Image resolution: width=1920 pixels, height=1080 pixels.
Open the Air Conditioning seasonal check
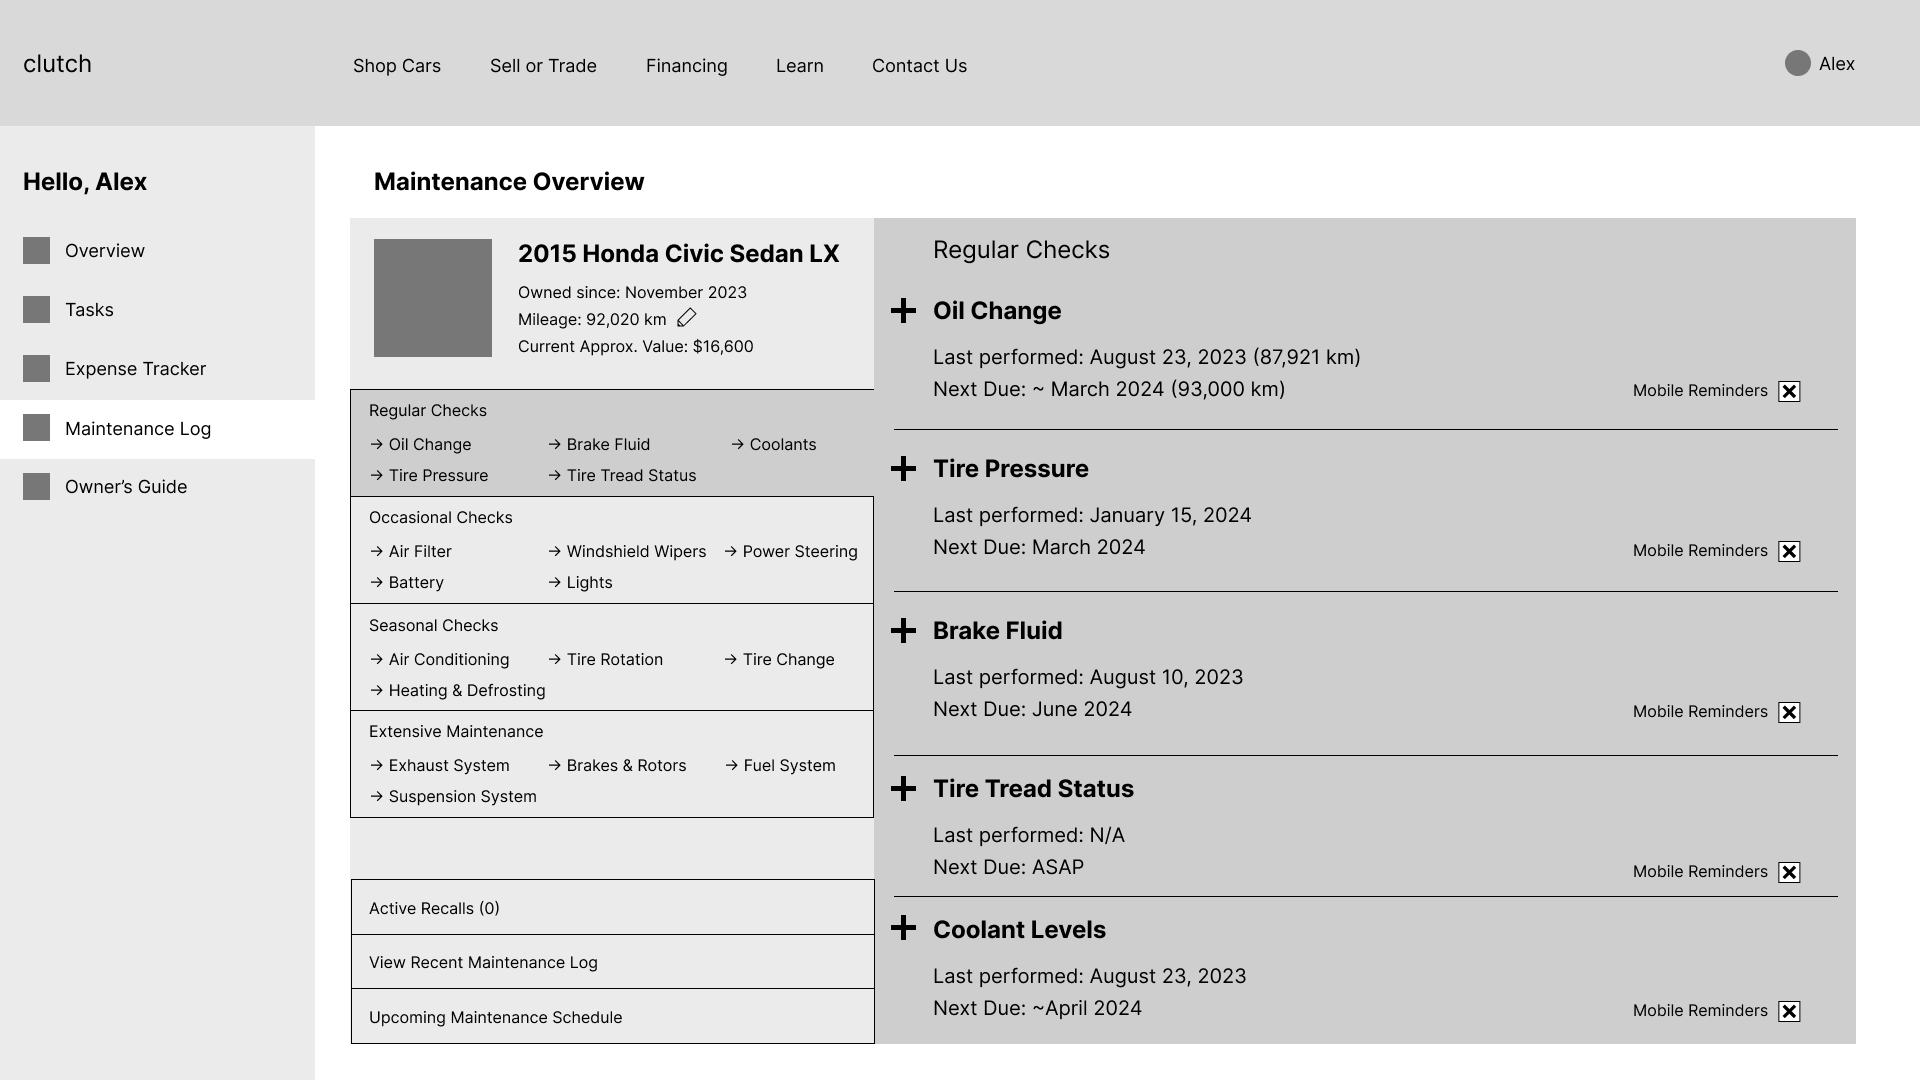pyautogui.click(x=439, y=660)
